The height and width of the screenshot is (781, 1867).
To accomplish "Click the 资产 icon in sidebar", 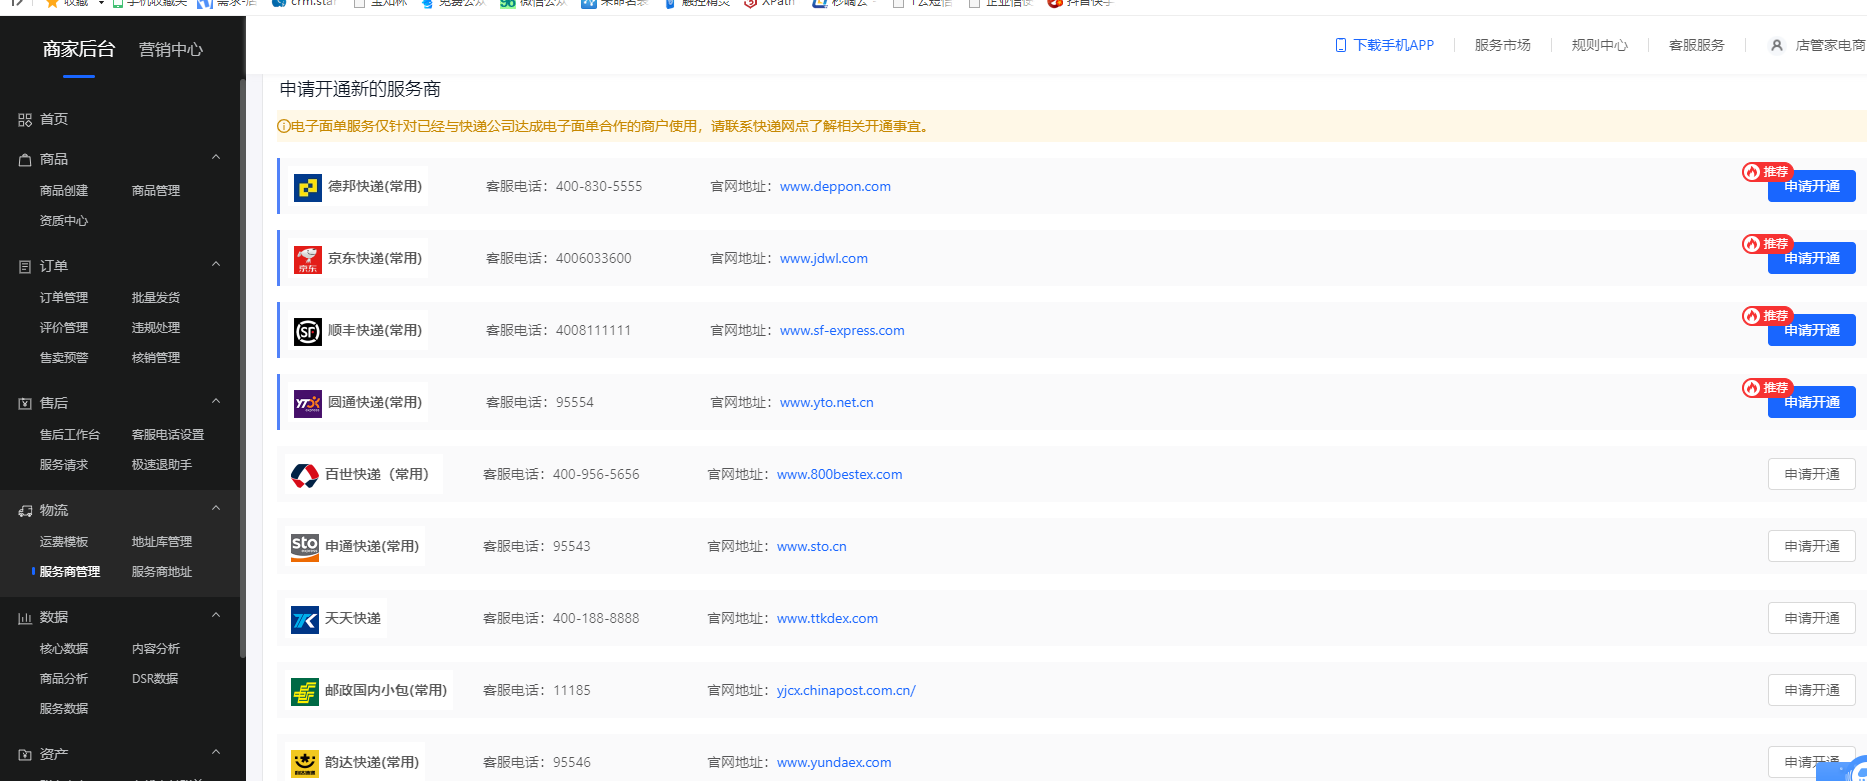I will click(25, 755).
